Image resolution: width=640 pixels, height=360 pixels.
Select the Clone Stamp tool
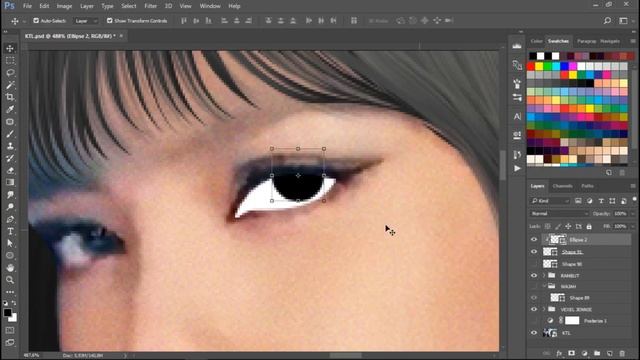10,146
